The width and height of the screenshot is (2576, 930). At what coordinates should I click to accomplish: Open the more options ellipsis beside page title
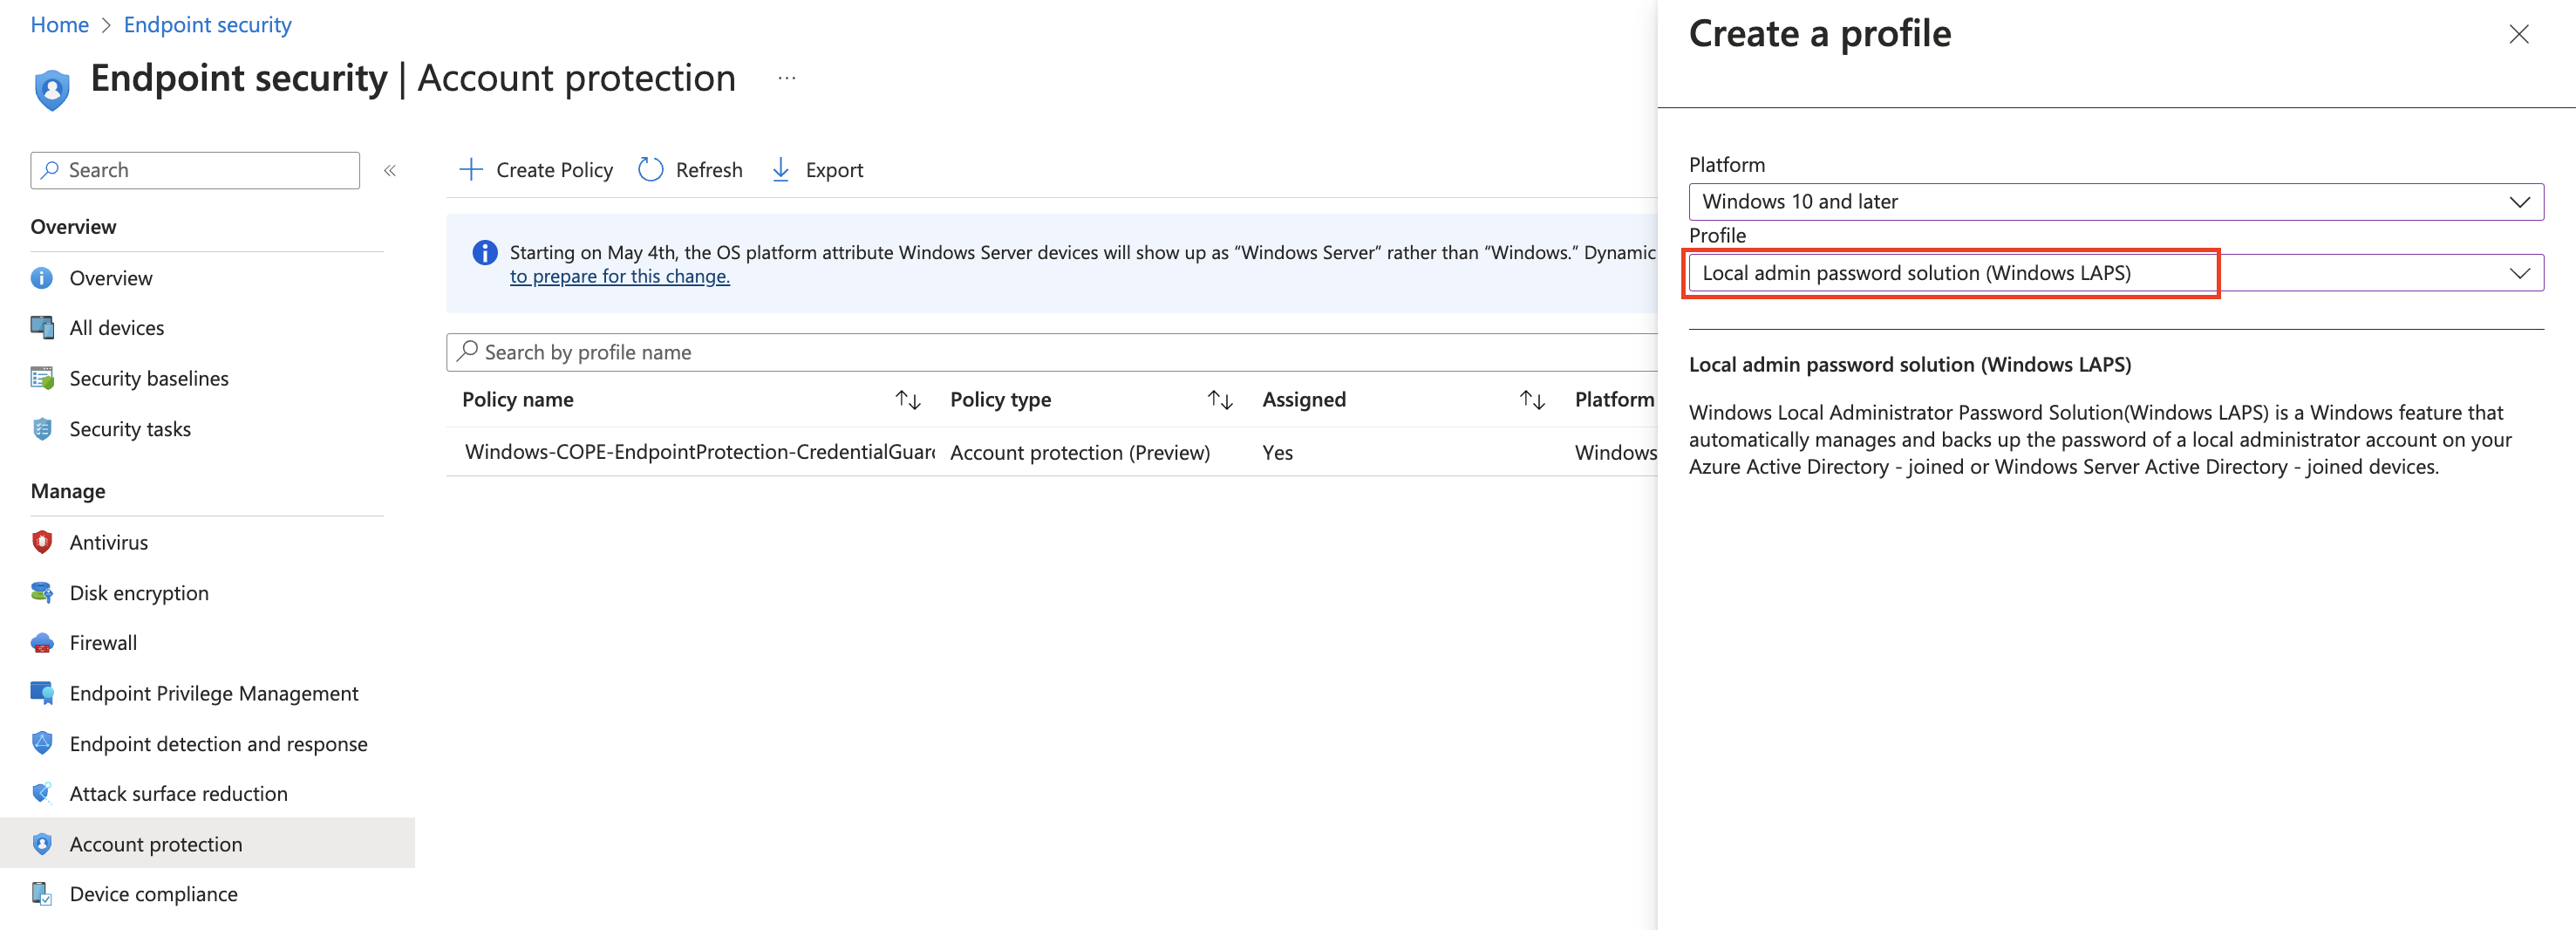pos(787,78)
